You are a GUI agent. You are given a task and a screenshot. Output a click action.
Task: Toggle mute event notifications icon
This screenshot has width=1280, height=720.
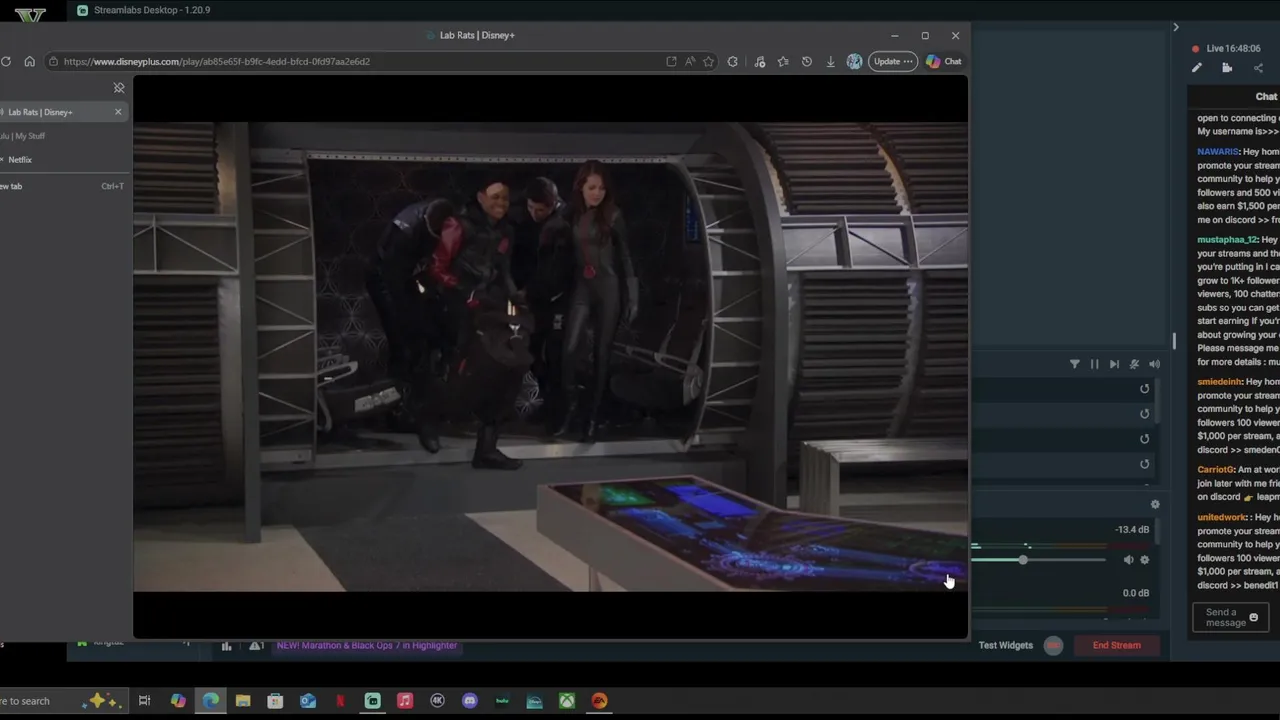(x=1134, y=364)
